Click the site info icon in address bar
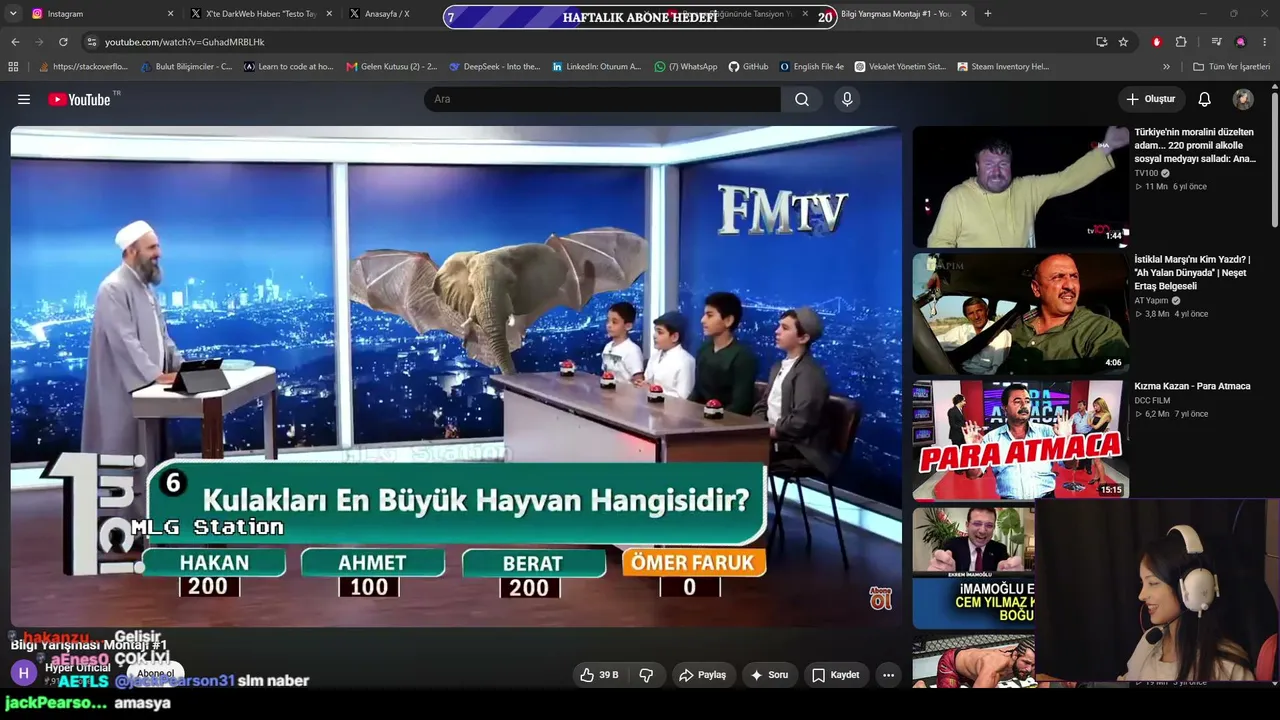The height and width of the screenshot is (720, 1280). pyautogui.click(x=91, y=42)
